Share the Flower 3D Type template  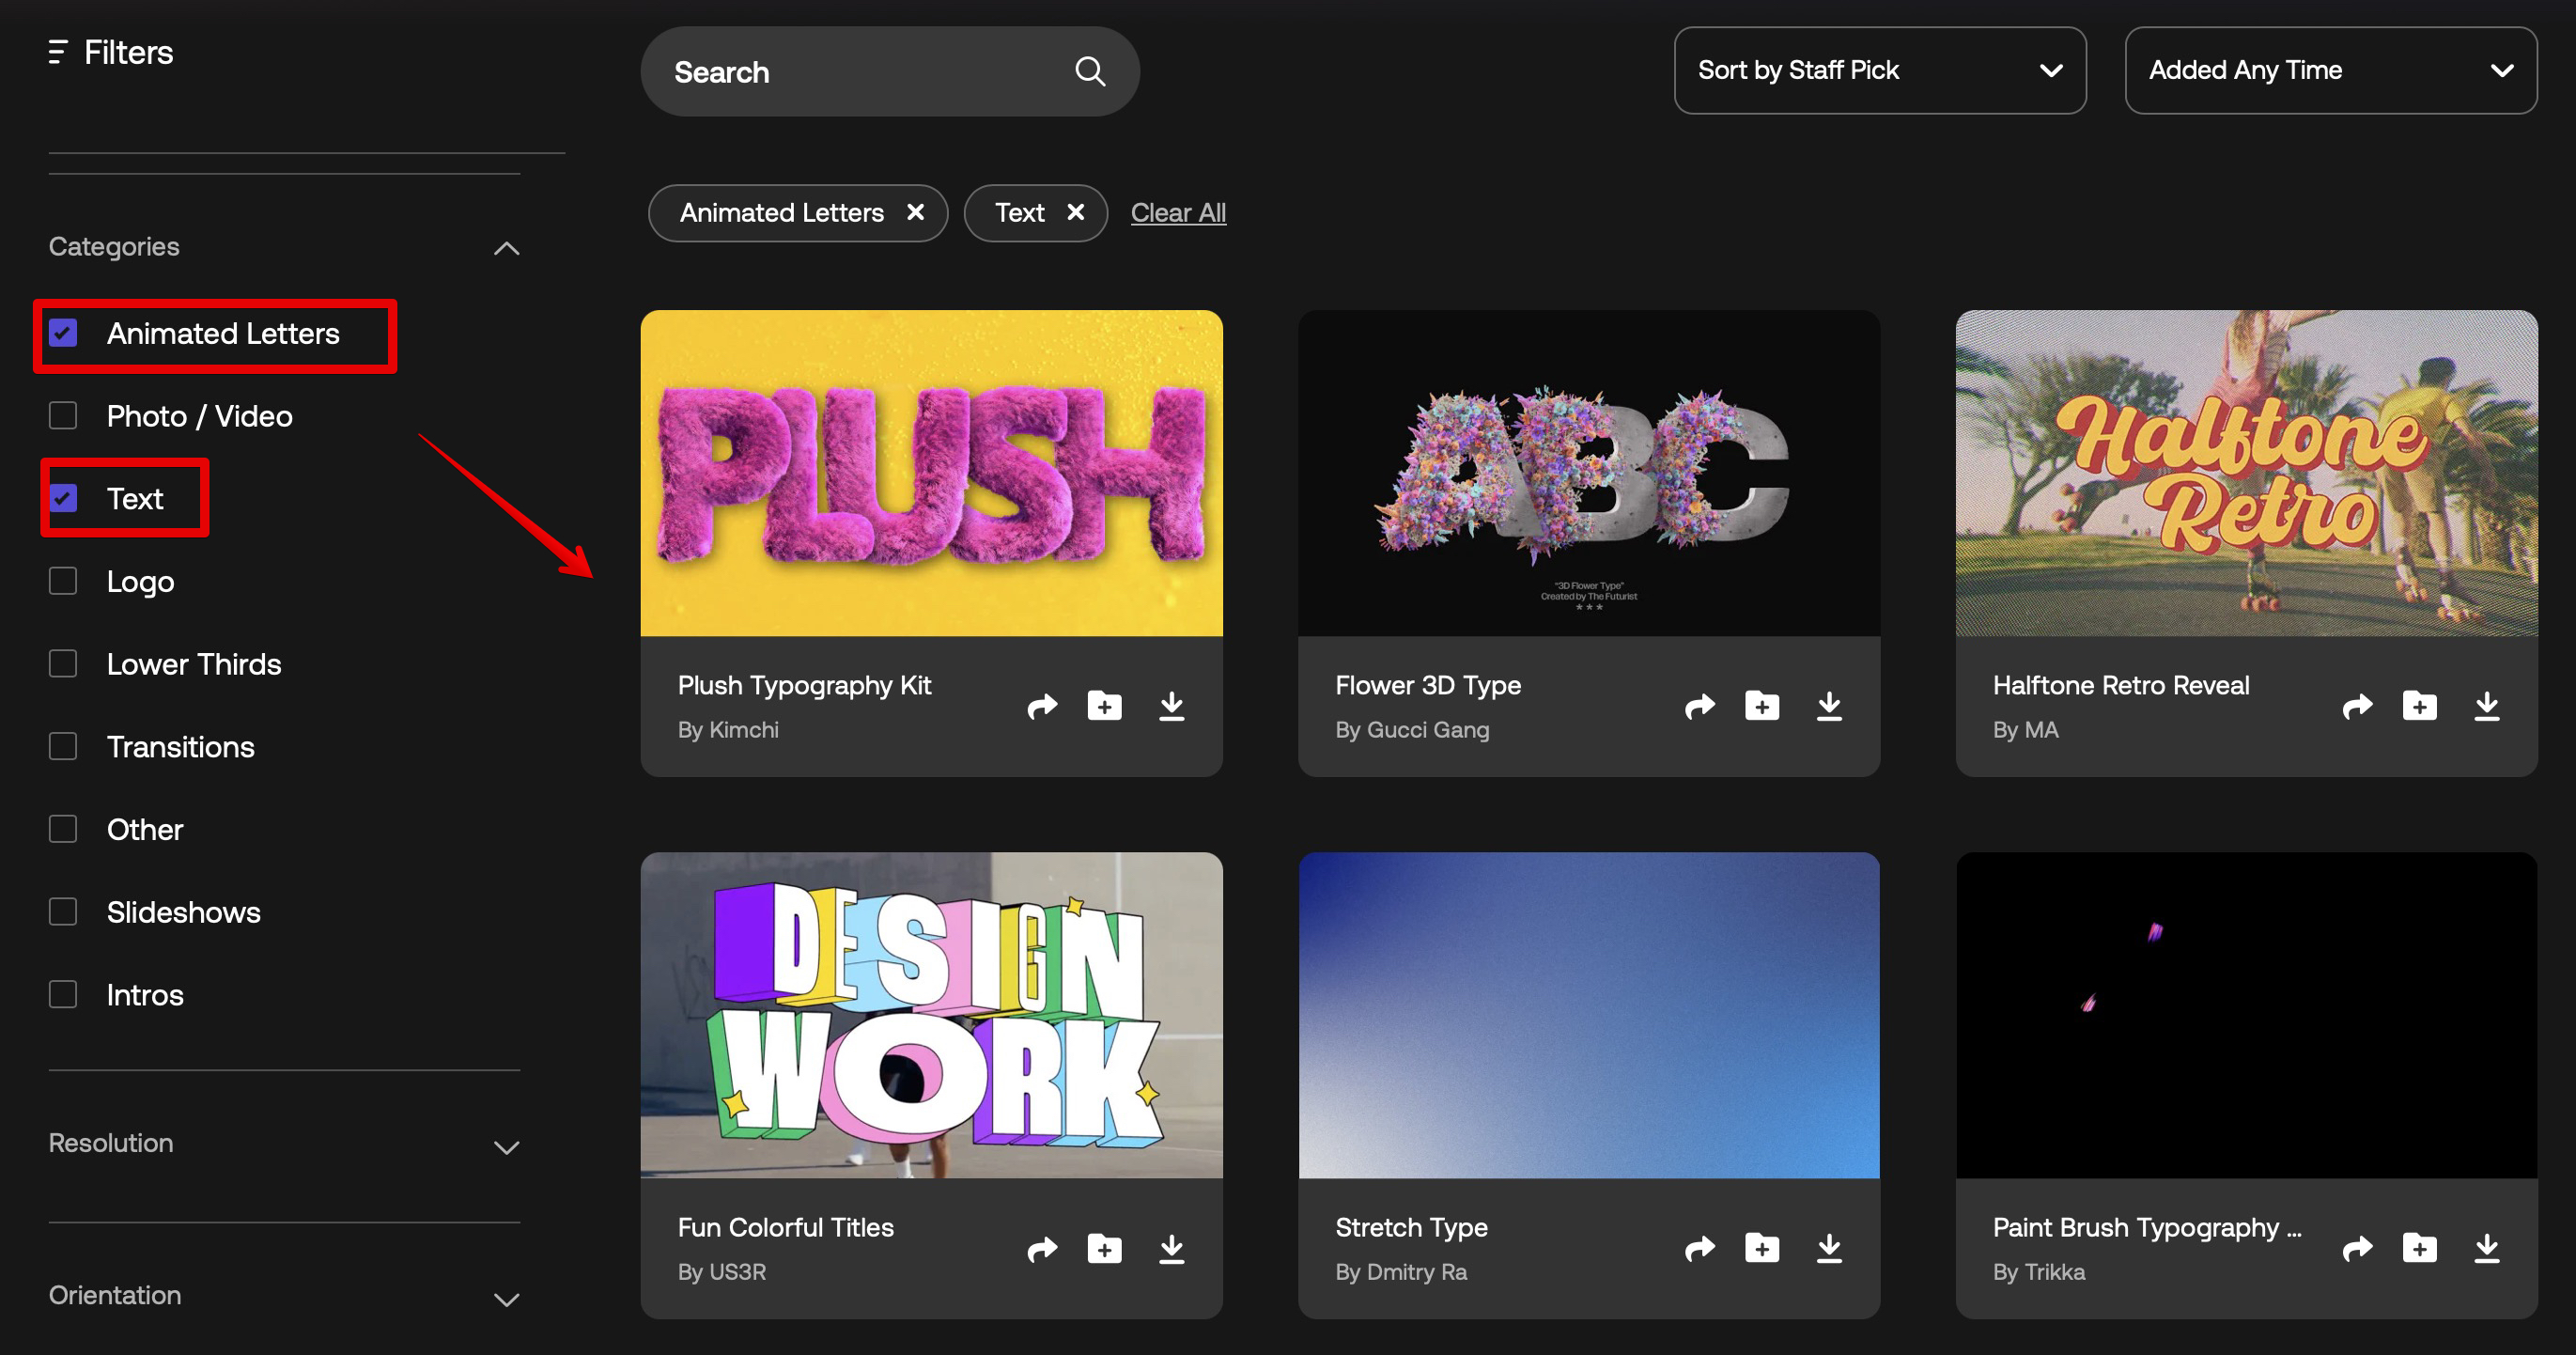point(1699,706)
